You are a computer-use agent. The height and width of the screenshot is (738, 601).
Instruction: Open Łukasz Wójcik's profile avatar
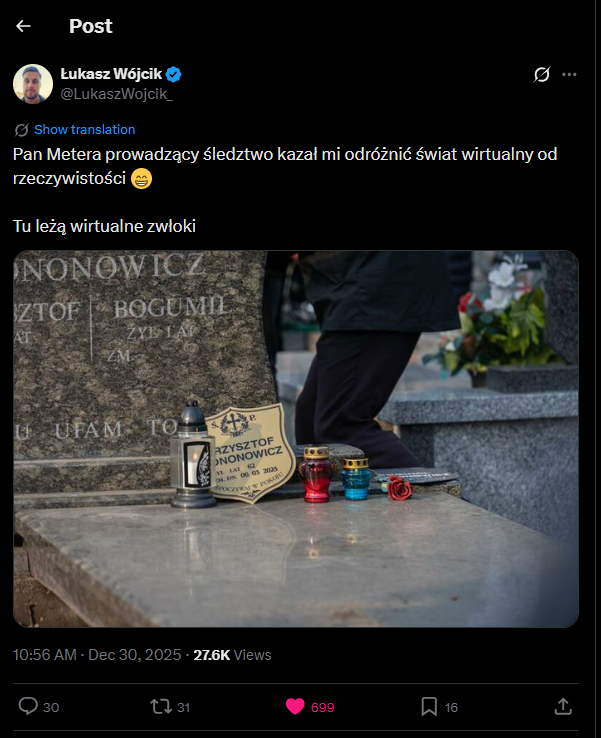coord(33,84)
